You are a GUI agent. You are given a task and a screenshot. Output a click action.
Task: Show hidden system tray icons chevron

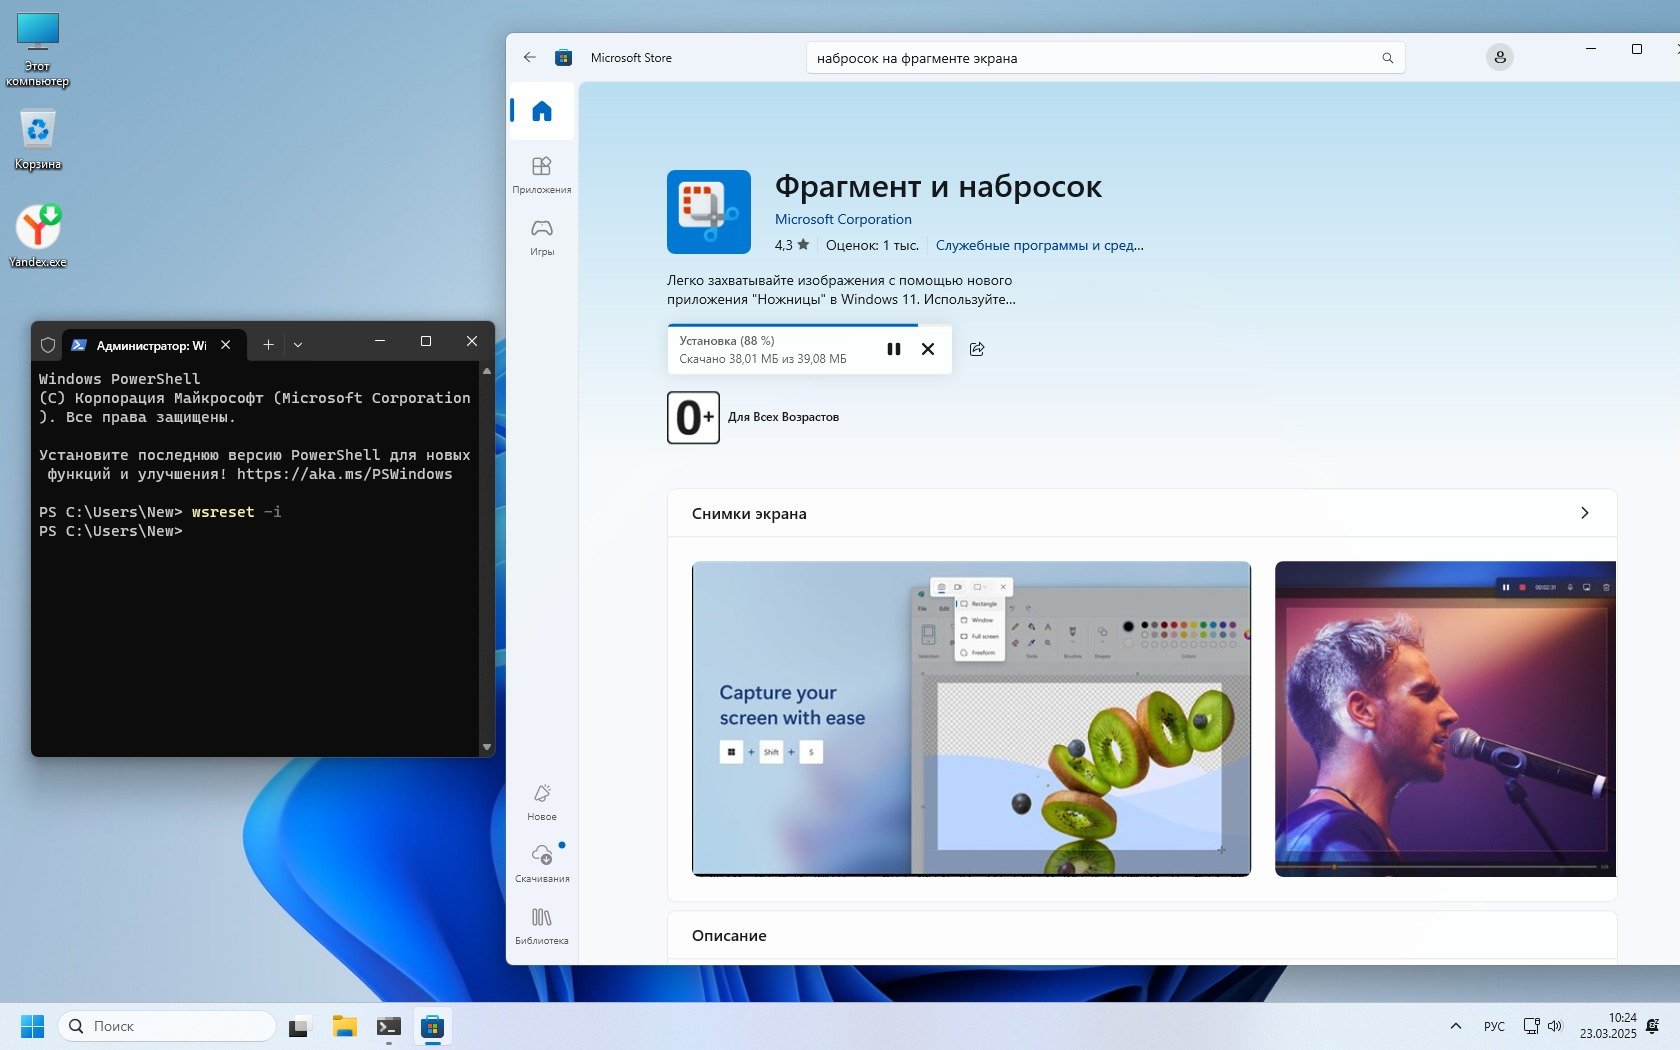(1455, 1026)
